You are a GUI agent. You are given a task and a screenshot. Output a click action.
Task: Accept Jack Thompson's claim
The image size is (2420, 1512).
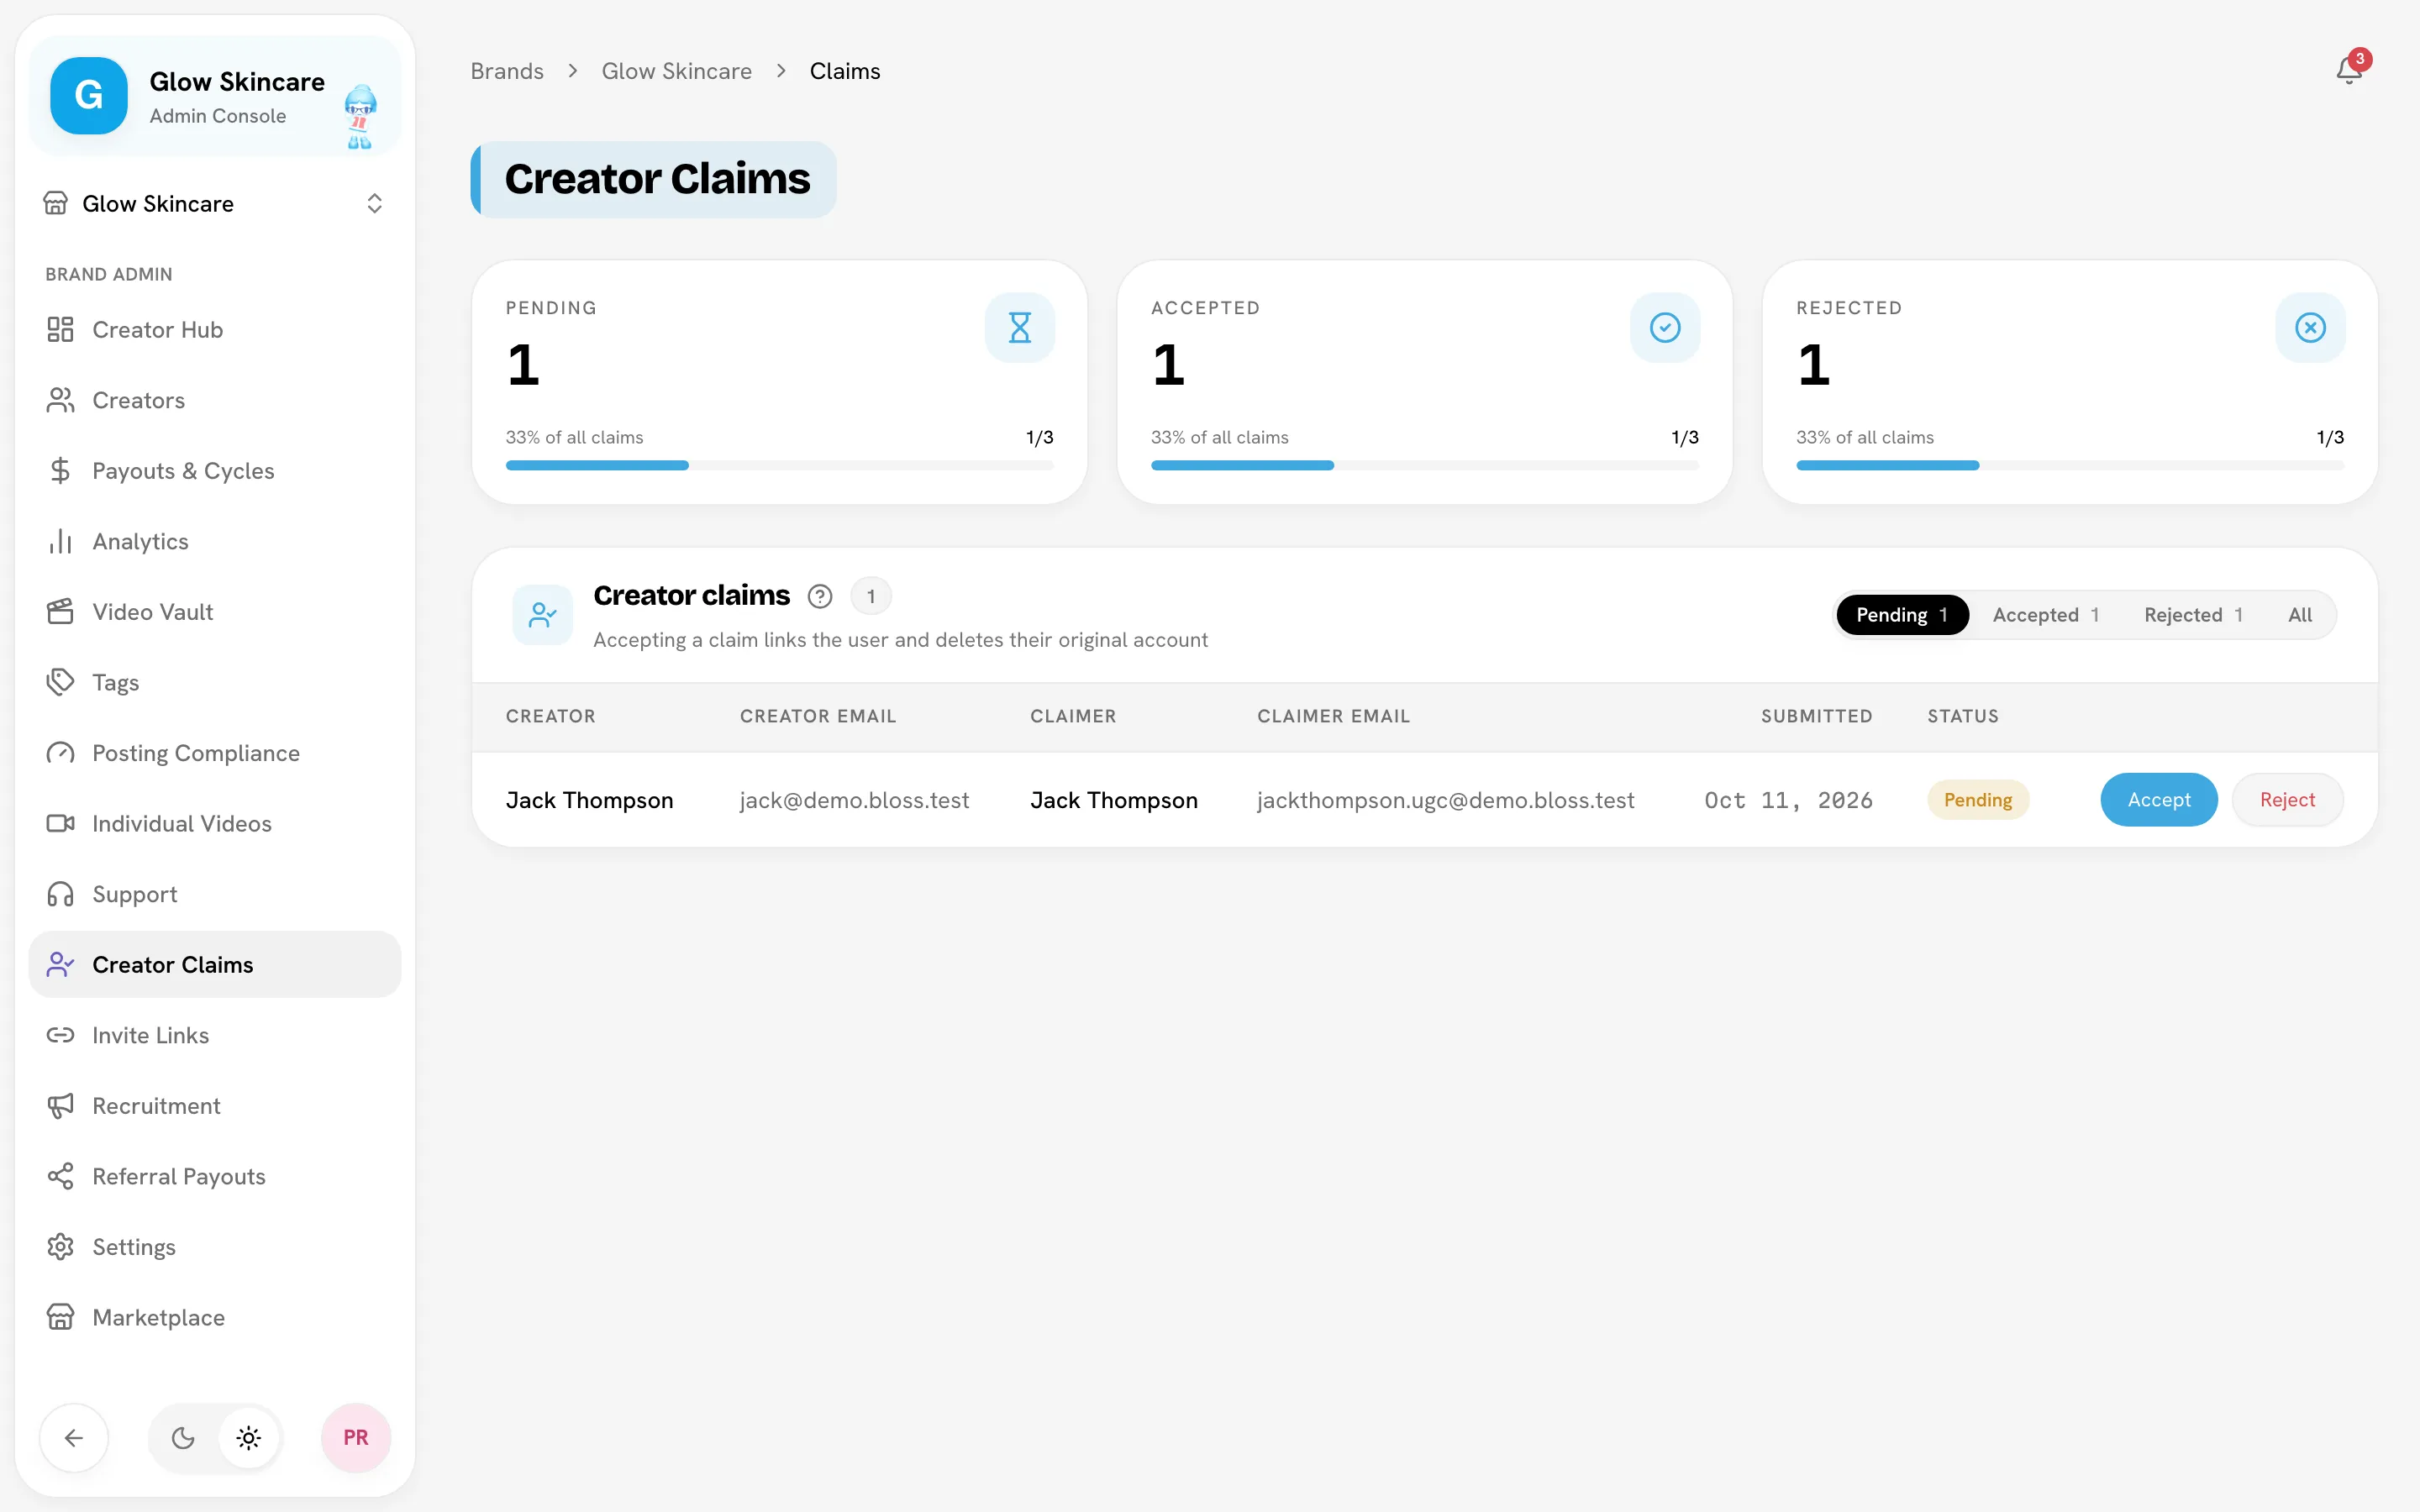click(x=2159, y=800)
